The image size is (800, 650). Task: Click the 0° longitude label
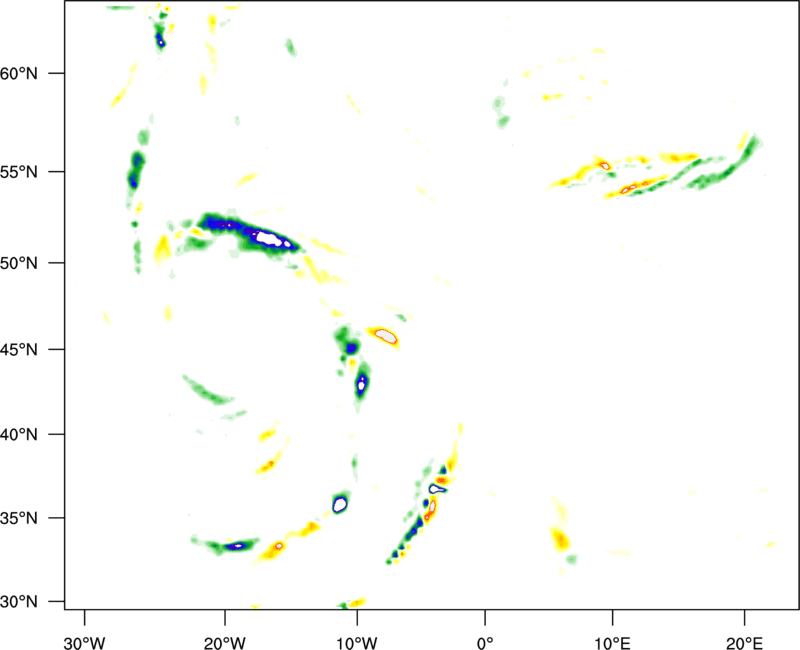click(485, 643)
